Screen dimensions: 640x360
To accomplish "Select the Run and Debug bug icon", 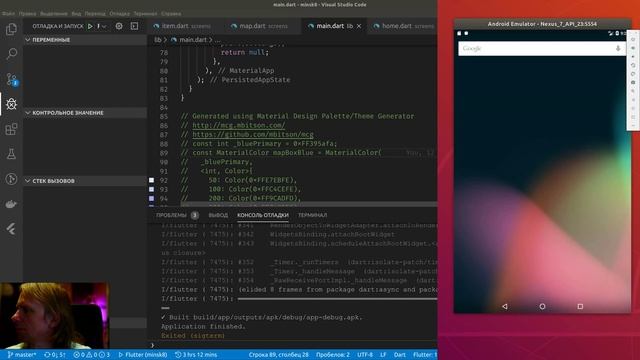I will [11, 104].
